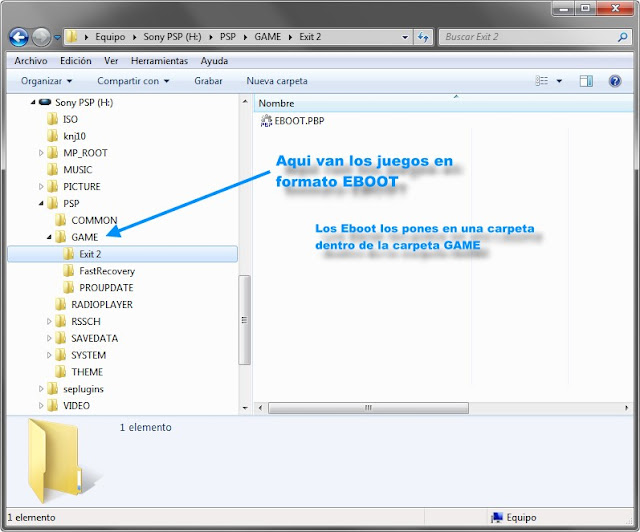Viewport: 640px width, 532px height.
Task: Select the MUSIC folder in tree
Action: tap(78, 169)
